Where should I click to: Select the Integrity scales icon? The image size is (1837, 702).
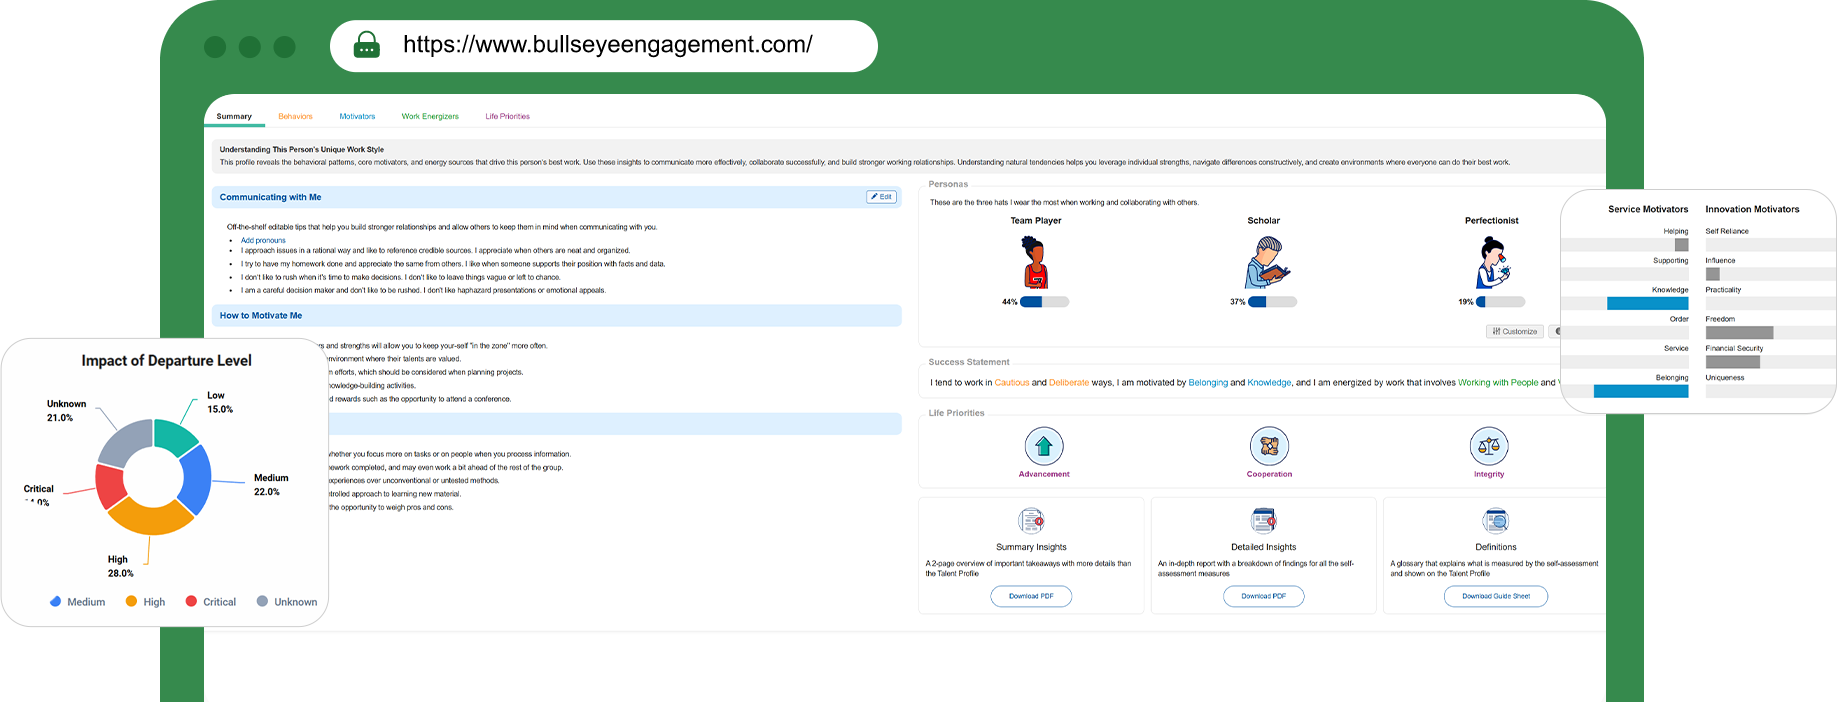pos(1489,446)
